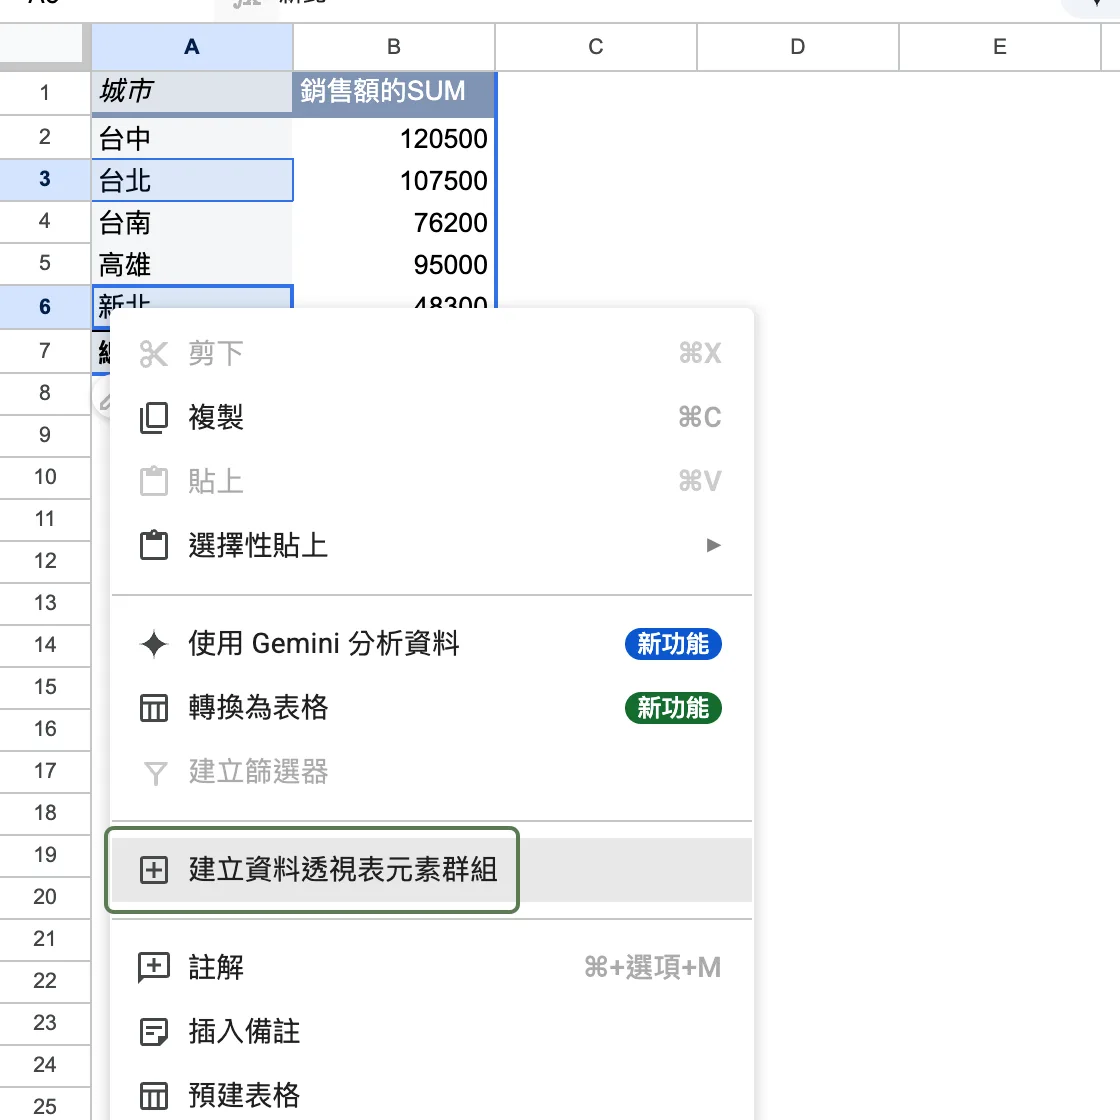The image size is (1120, 1120).
Task: Click the 台南 cell
Action: click(192, 223)
